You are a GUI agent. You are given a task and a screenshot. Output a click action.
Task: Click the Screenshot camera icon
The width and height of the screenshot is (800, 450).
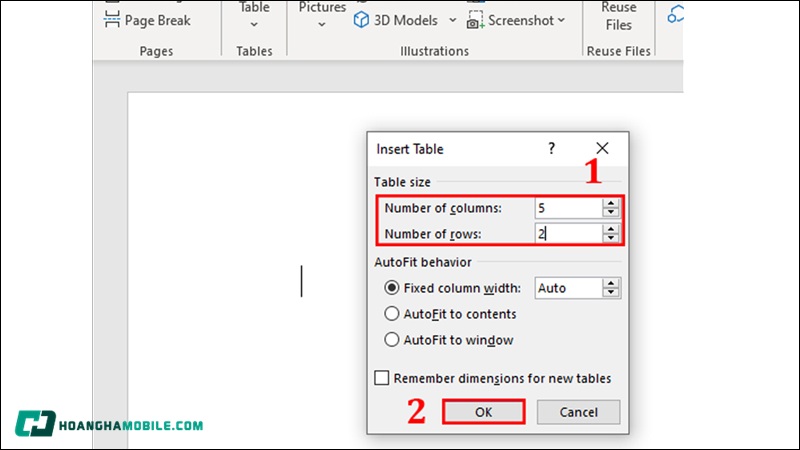(475, 20)
